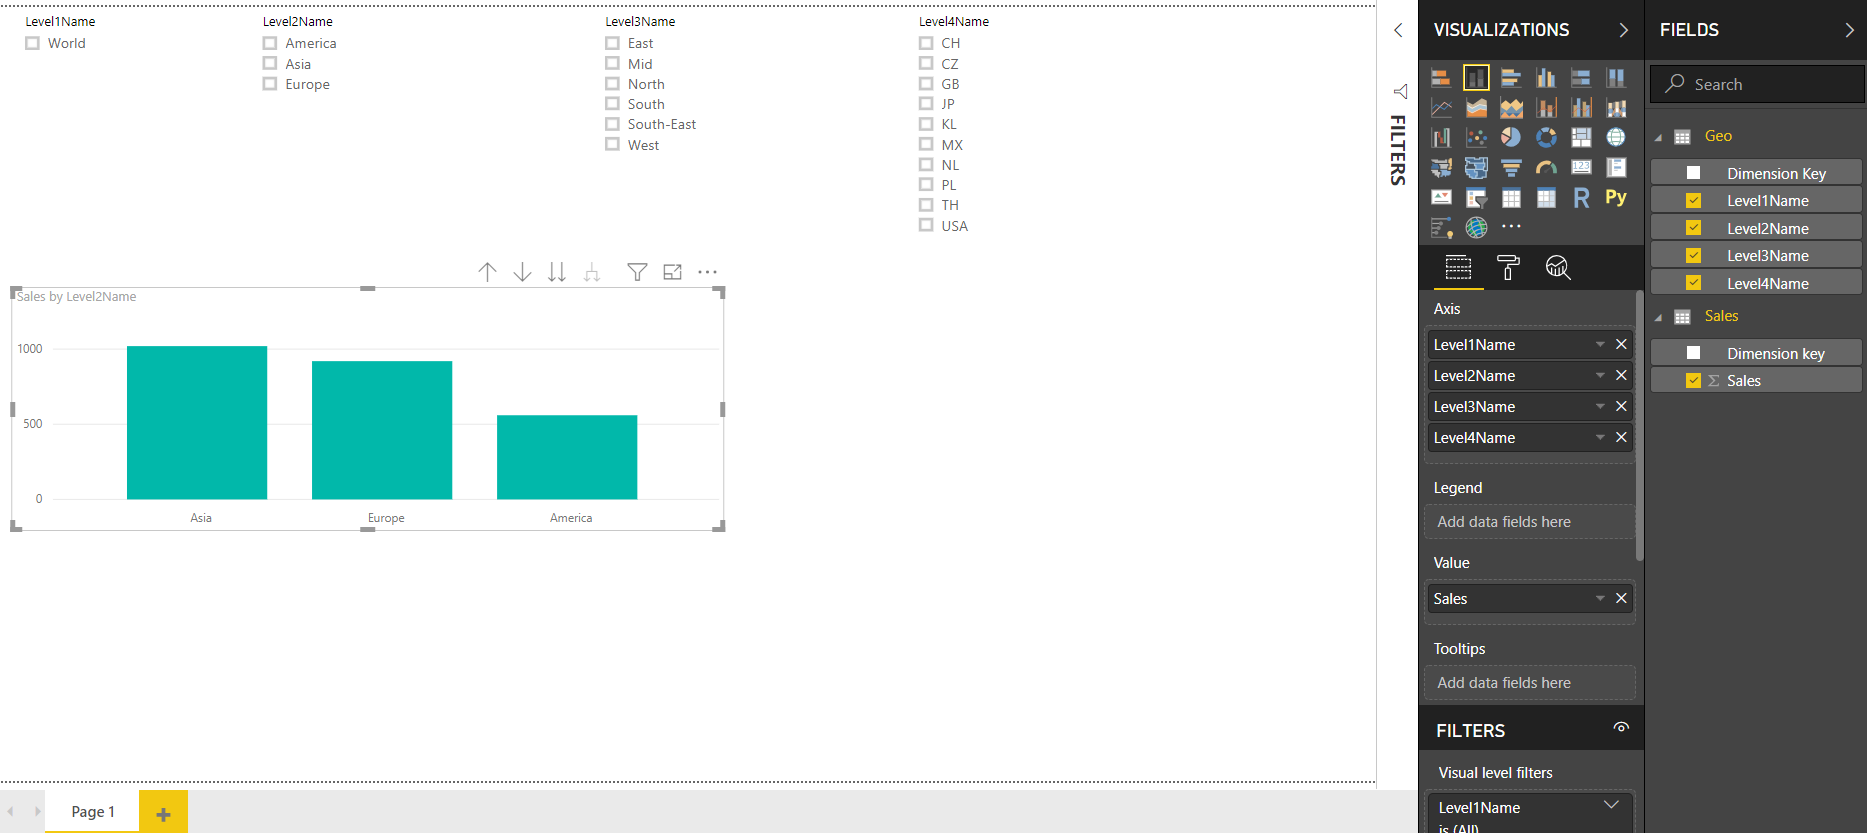
Task: Choose the treemap visualization
Action: point(1581,138)
